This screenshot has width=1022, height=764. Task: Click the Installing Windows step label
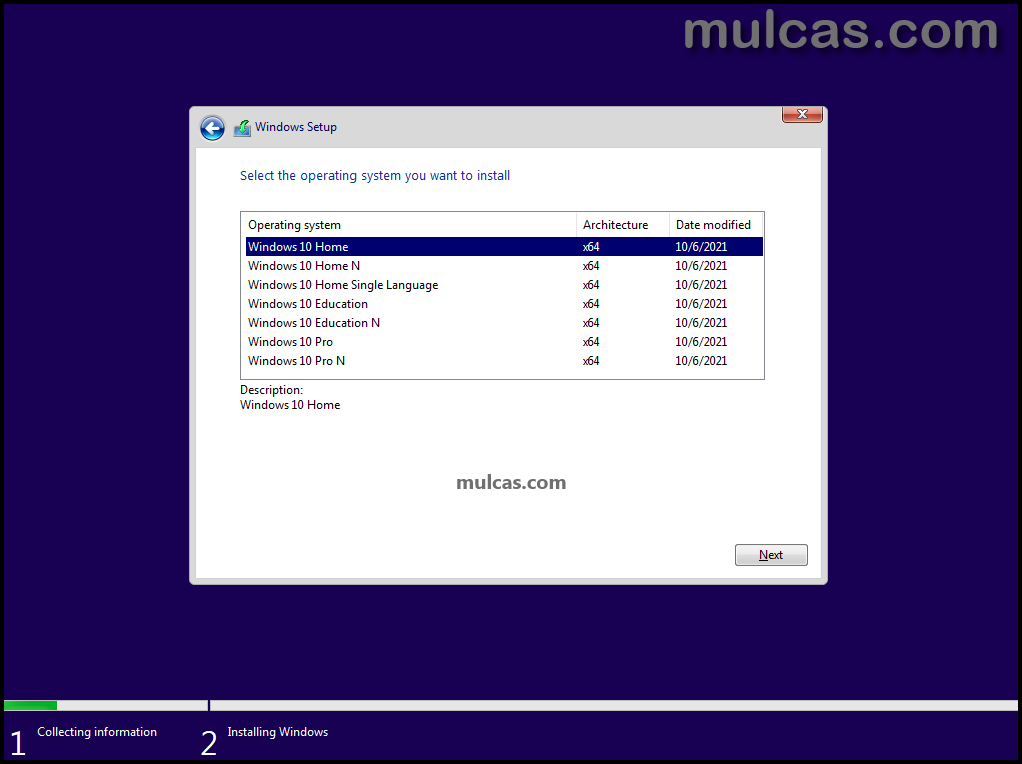tap(278, 732)
